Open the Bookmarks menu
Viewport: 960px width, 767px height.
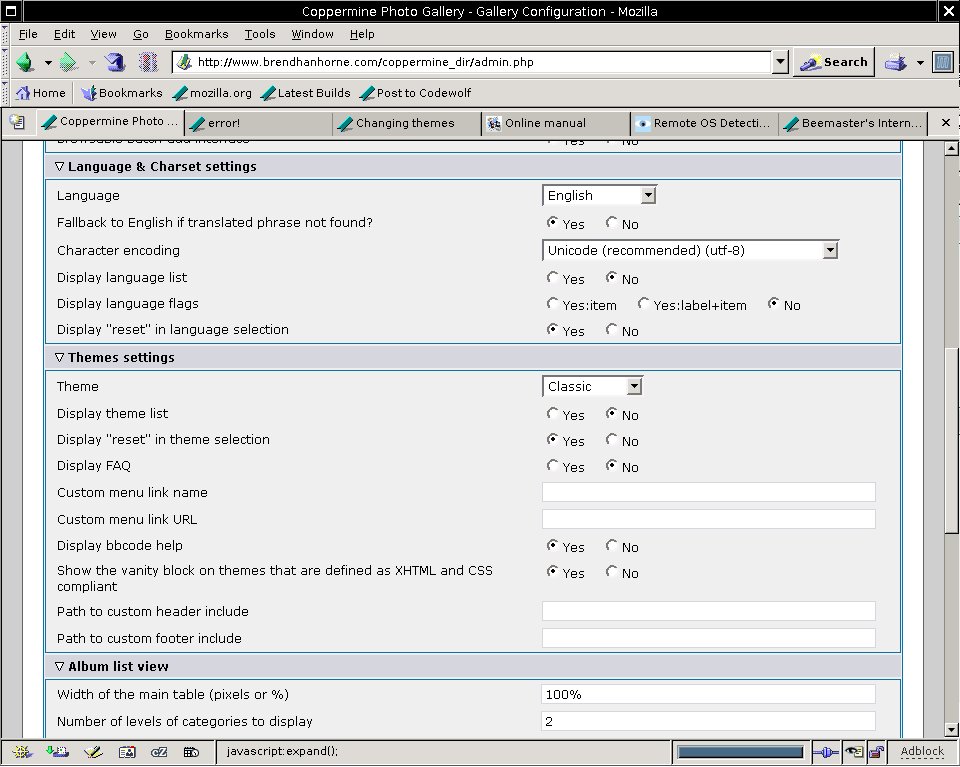point(197,34)
